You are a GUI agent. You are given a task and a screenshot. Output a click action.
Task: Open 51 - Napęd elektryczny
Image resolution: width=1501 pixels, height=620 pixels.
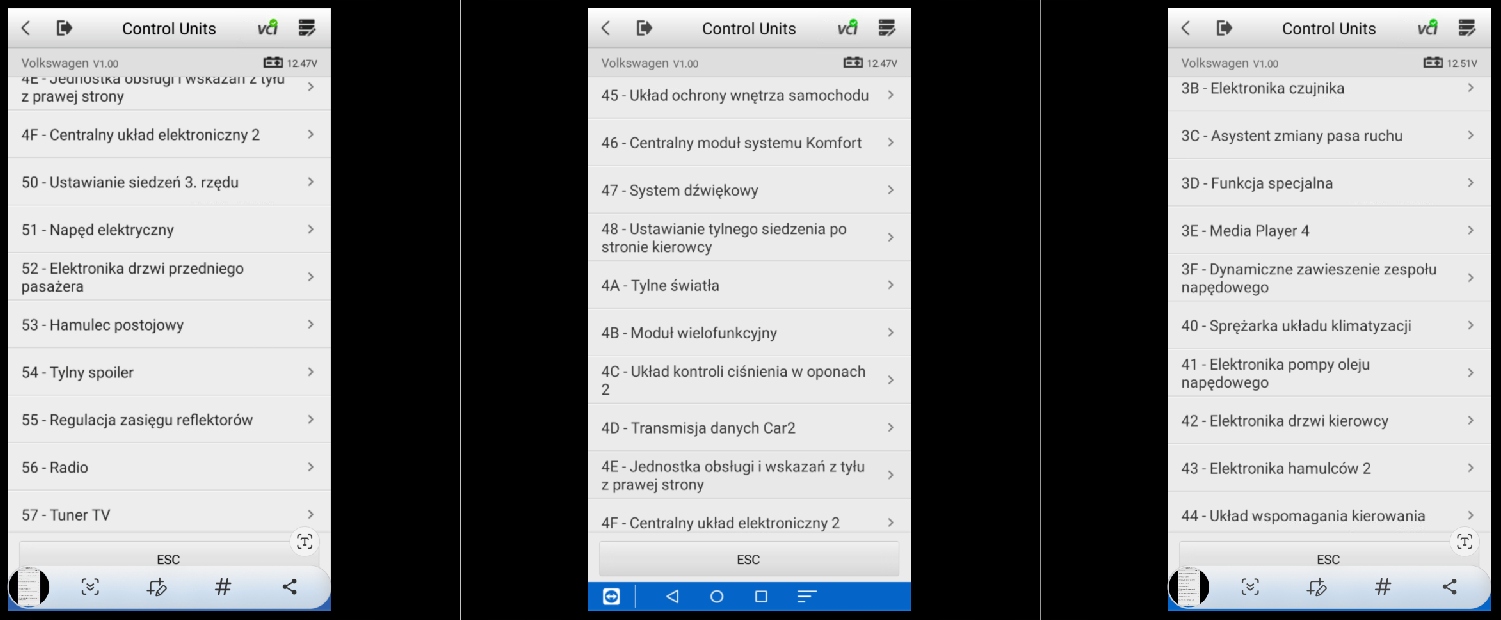[169, 229]
